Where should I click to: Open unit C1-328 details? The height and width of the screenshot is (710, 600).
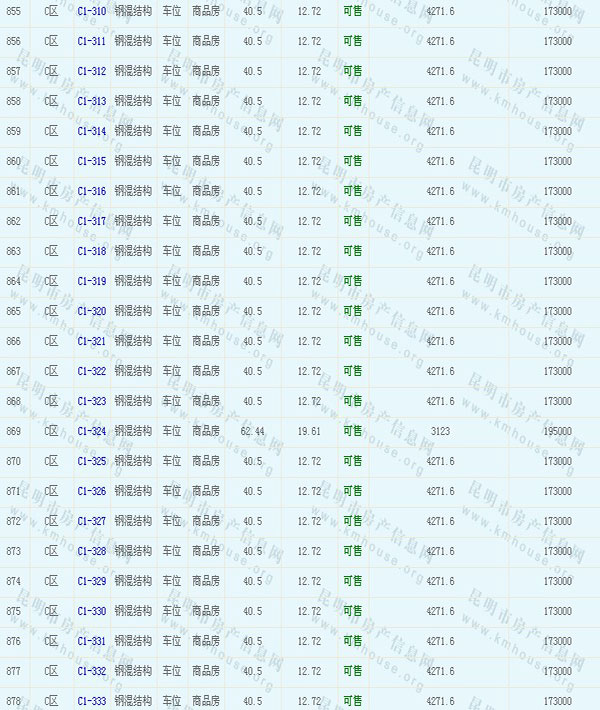pyautogui.click(x=91, y=551)
